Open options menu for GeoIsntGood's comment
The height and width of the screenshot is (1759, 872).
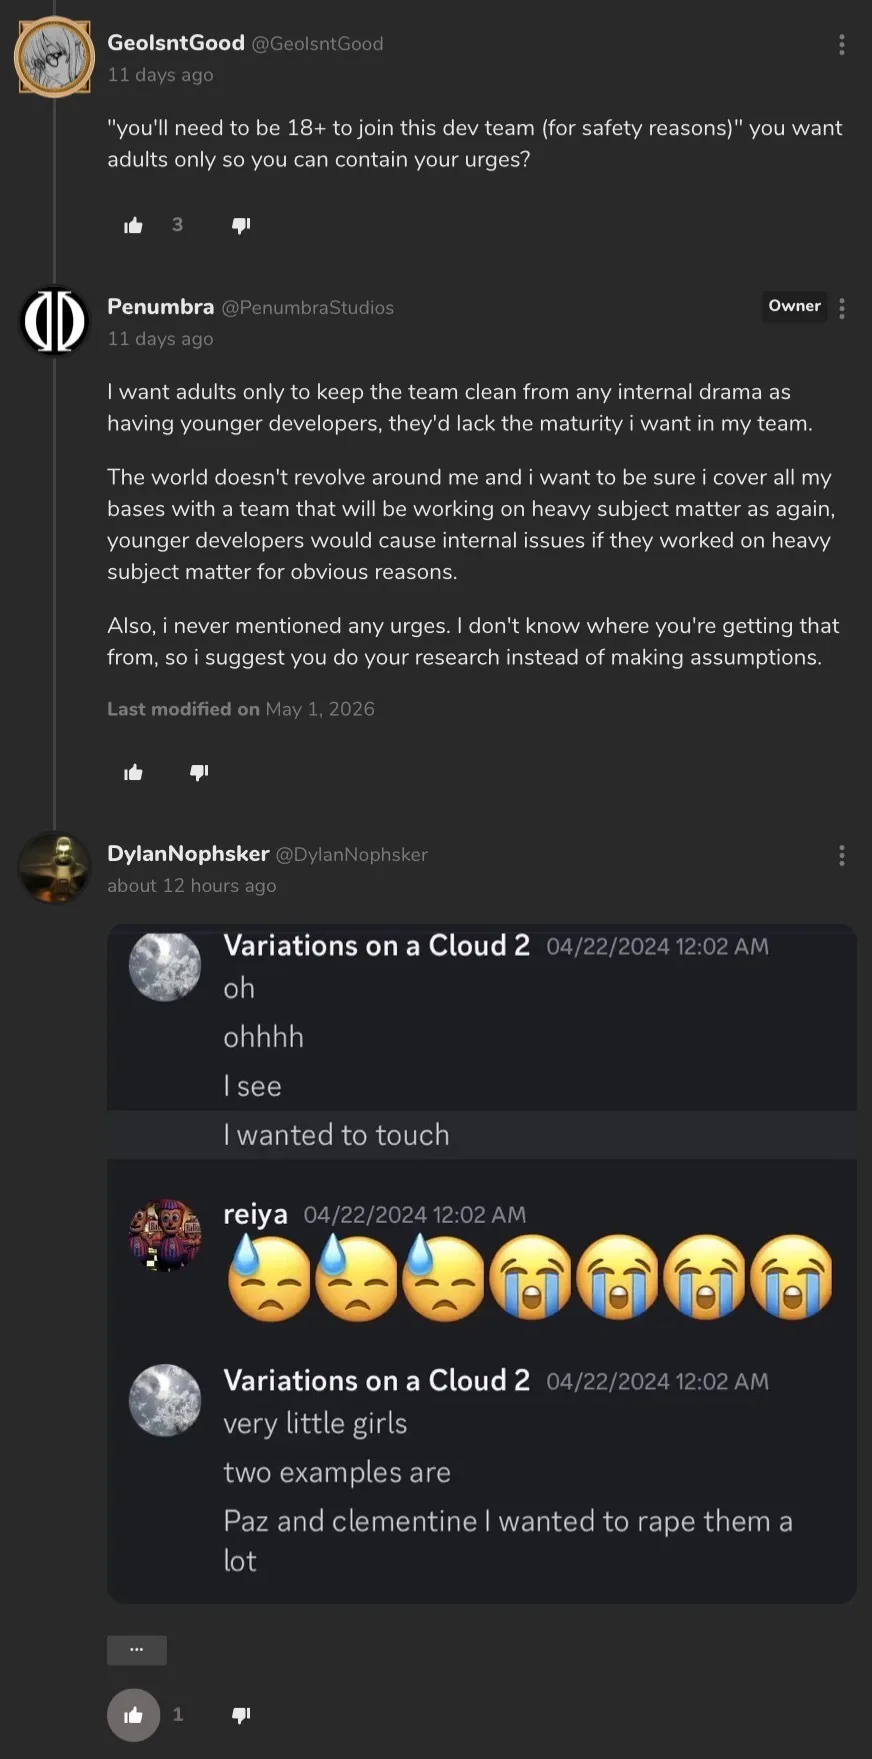coord(842,44)
